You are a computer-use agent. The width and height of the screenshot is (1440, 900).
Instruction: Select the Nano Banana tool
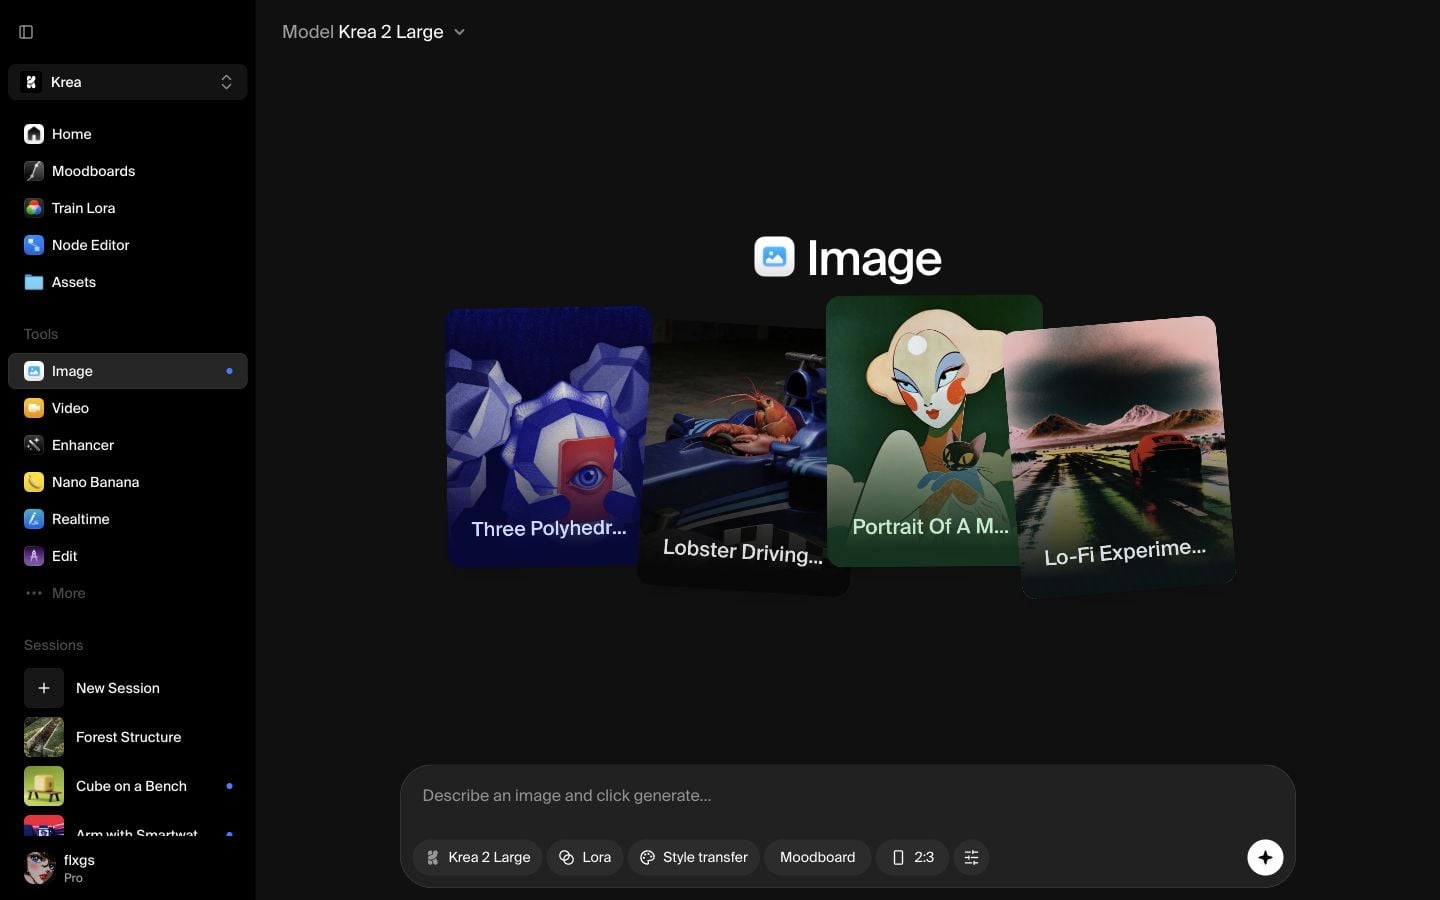click(127, 482)
